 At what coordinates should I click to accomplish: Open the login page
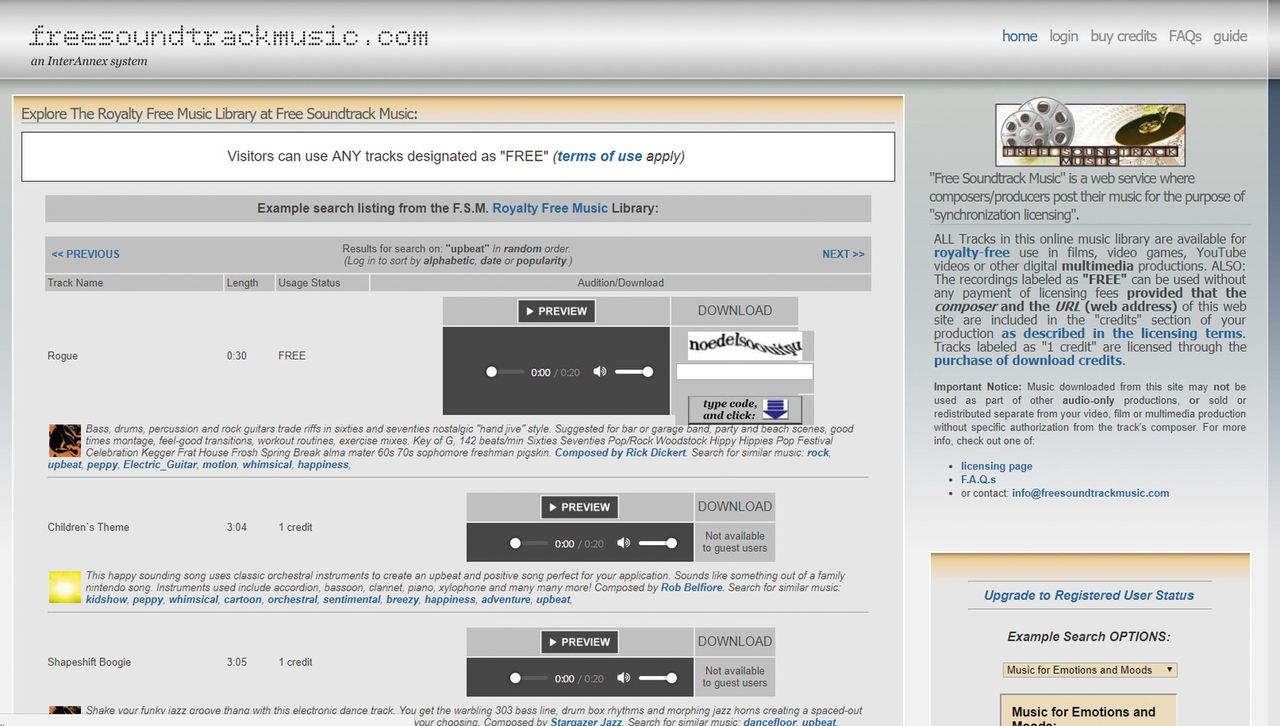(1063, 36)
